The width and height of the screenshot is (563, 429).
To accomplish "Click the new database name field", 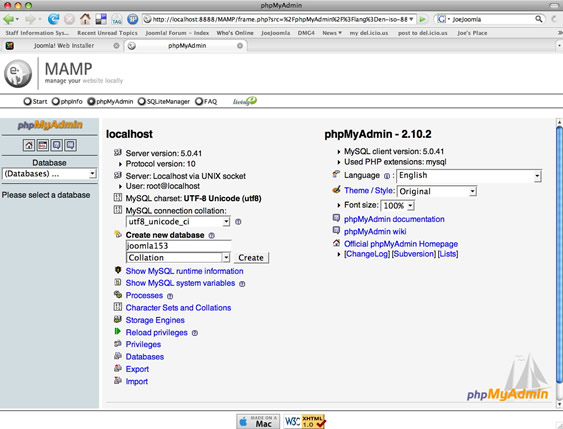I will click(x=178, y=246).
